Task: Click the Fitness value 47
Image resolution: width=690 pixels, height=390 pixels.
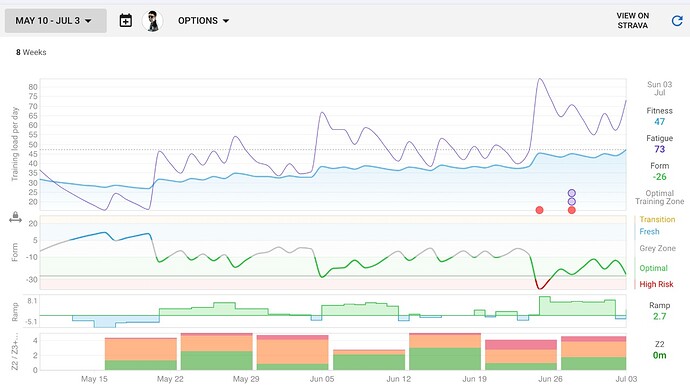Action: click(x=659, y=122)
